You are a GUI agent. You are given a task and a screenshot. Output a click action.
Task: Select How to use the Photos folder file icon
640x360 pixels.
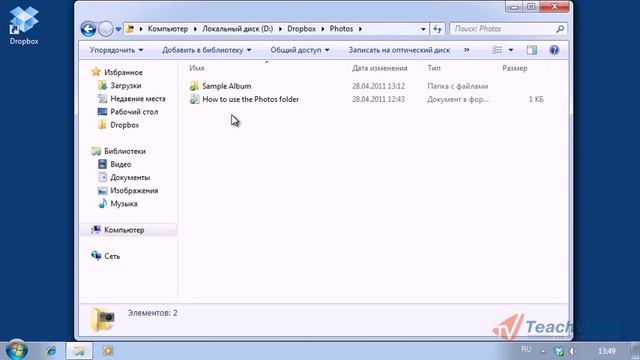pyautogui.click(x=194, y=99)
